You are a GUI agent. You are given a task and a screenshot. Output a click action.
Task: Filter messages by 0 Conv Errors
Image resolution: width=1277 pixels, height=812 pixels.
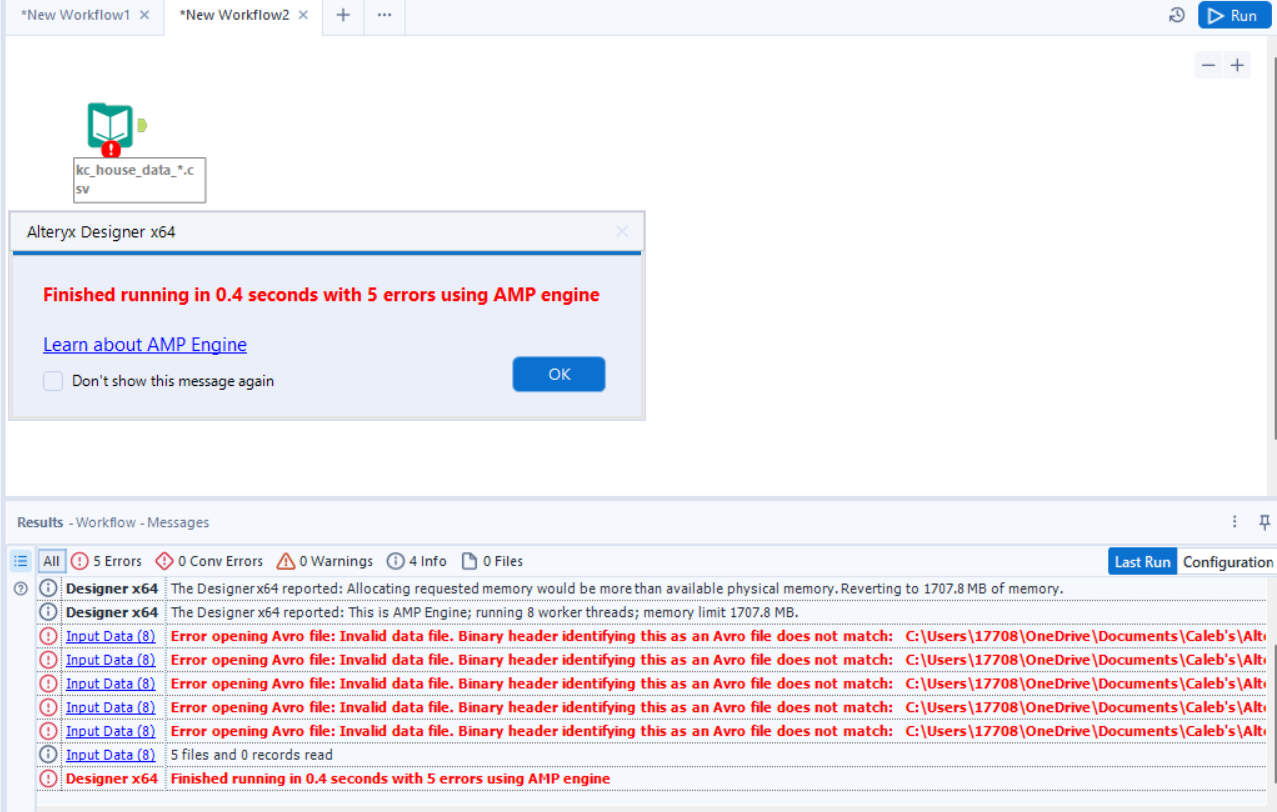(x=209, y=561)
